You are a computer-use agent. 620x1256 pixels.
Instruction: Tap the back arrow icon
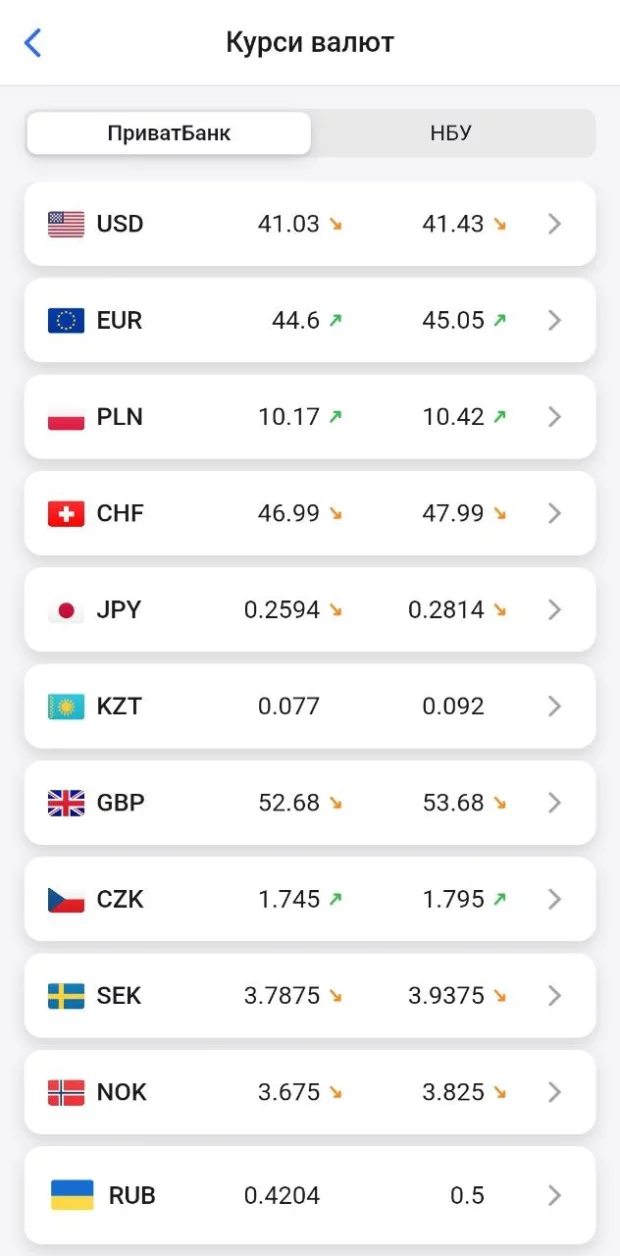pyautogui.click(x=33, y=43)
